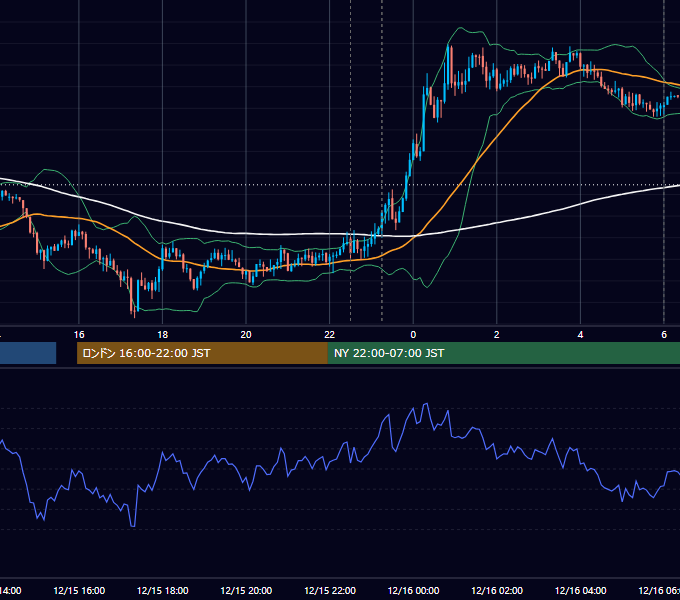The height and width of the screenshot is (600, 680).
Task: Click the 6 hour label on price chart axis
Action: 664,335
